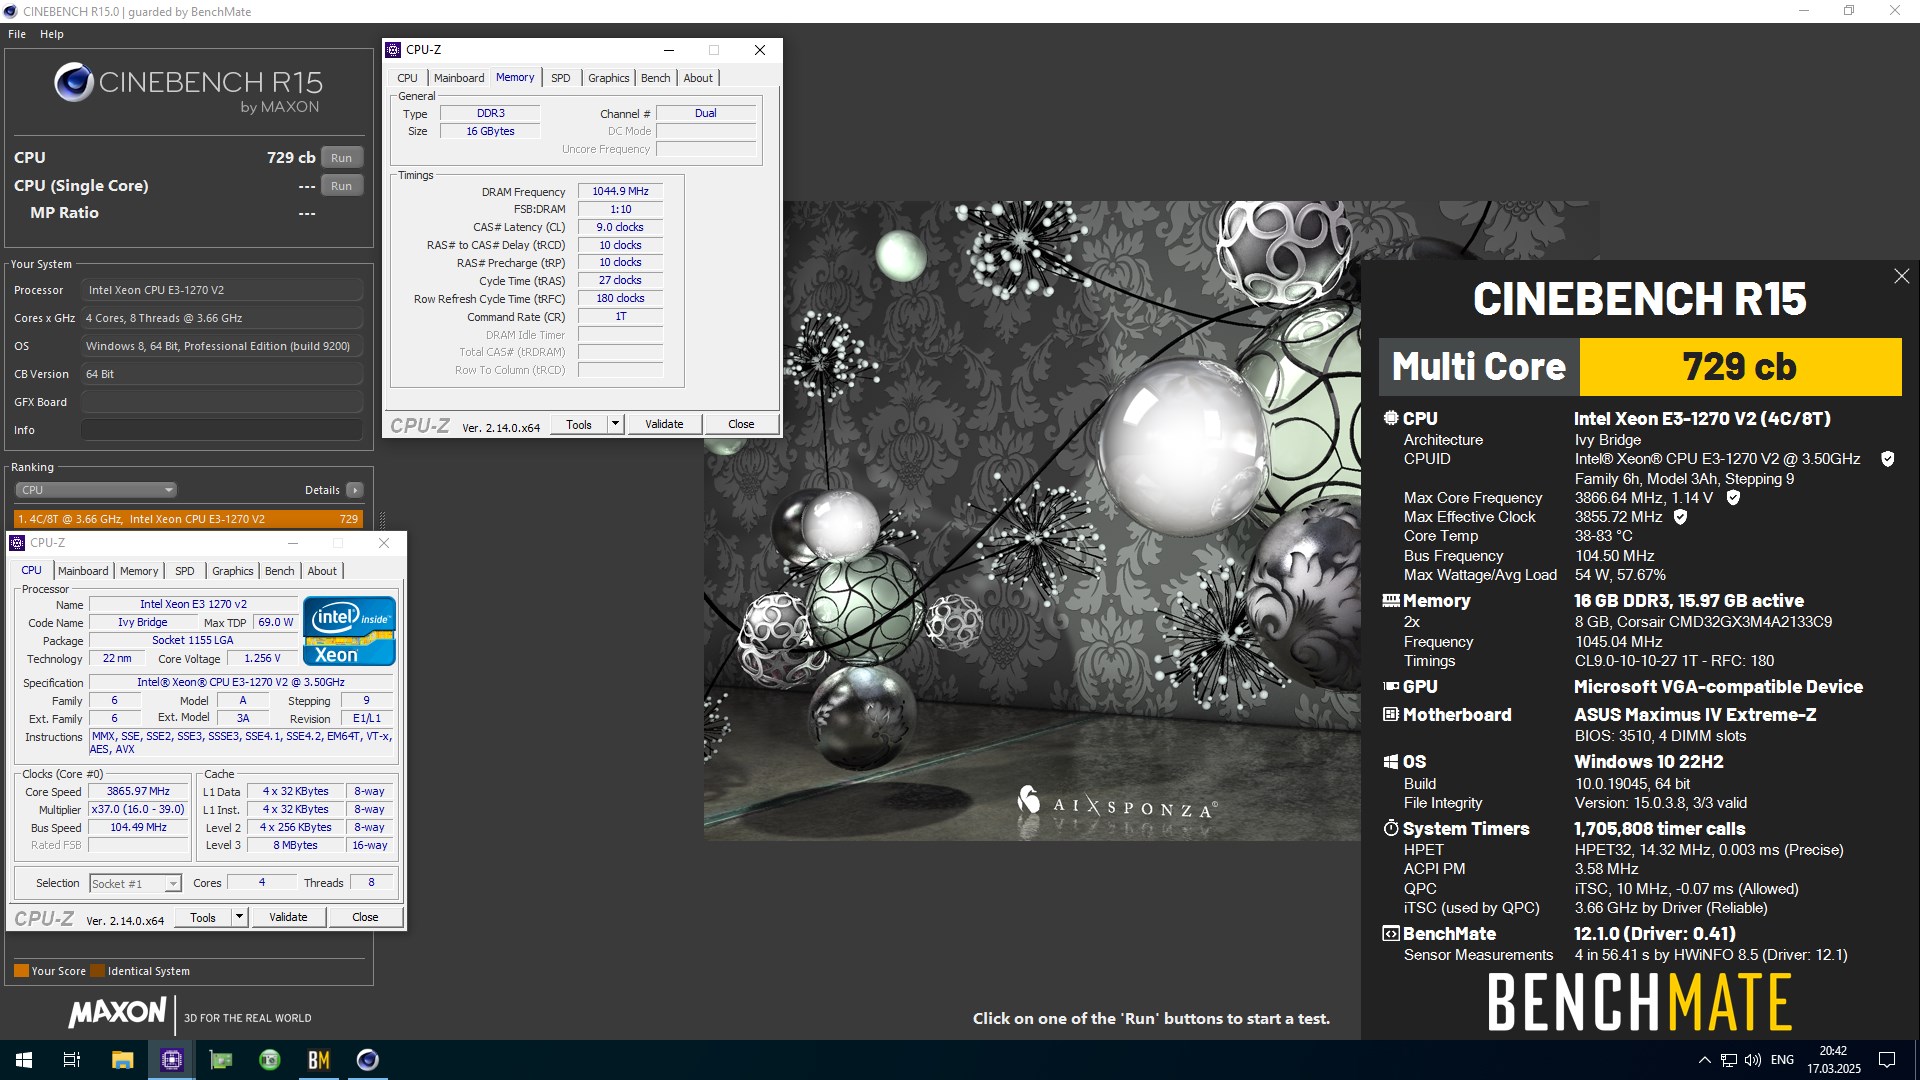1920x1080 pixels.
Task: Click Close button in lower CPU-Z window
Action: click(x=365, y=917)
